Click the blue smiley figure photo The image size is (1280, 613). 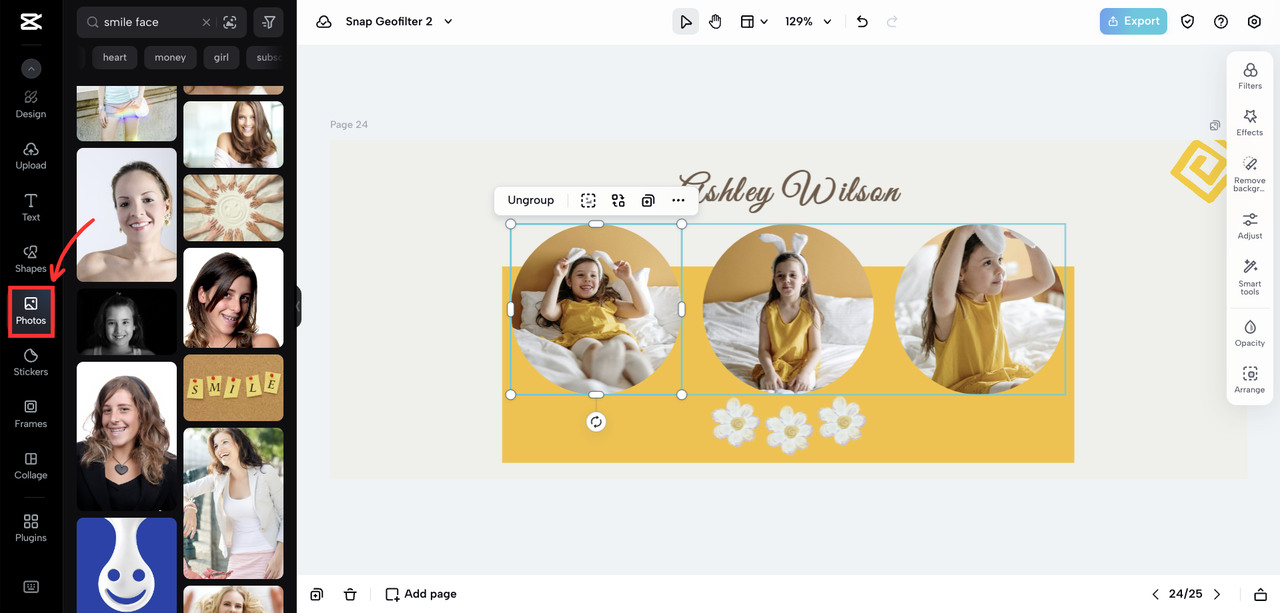coord(127,564)
